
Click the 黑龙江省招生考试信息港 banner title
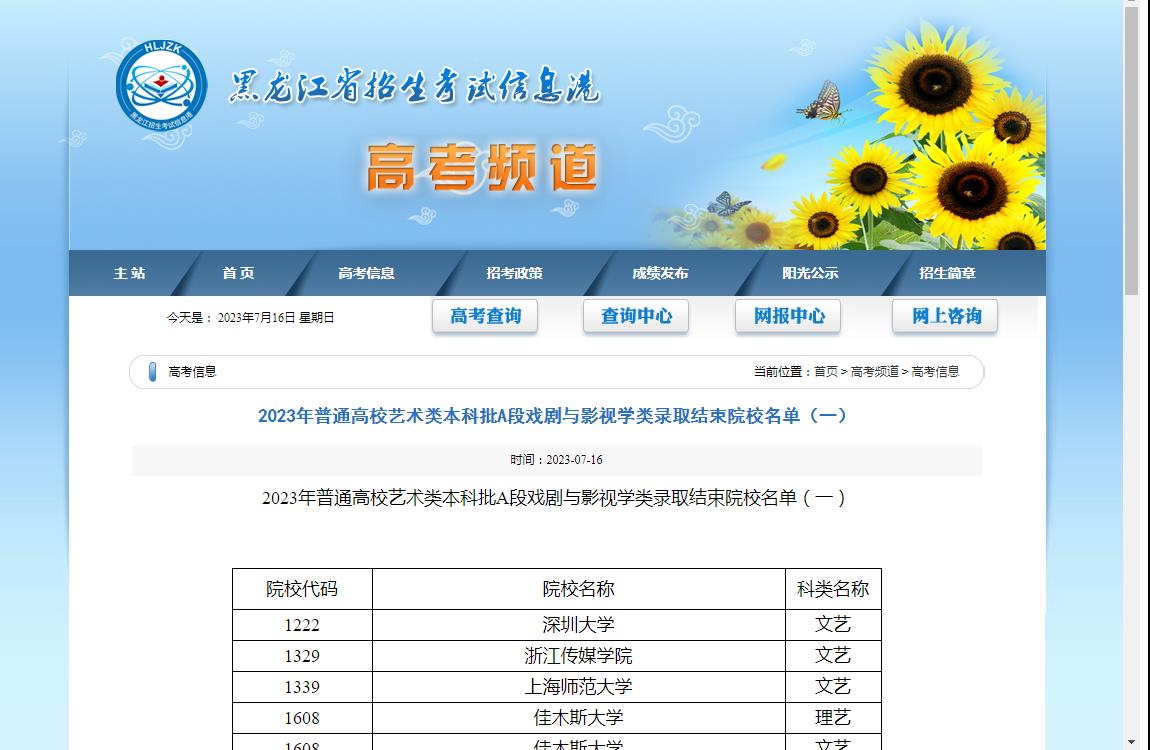(x=415, y=86)
